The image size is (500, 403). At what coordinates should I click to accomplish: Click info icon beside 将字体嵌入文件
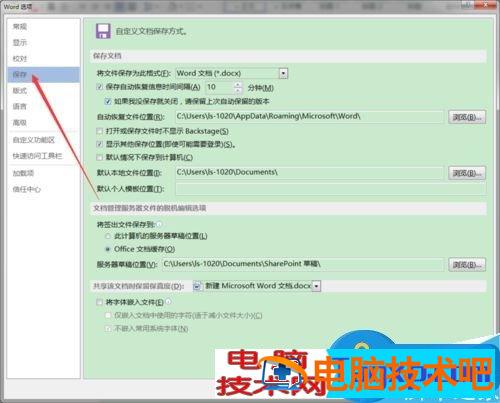(168, 302)
